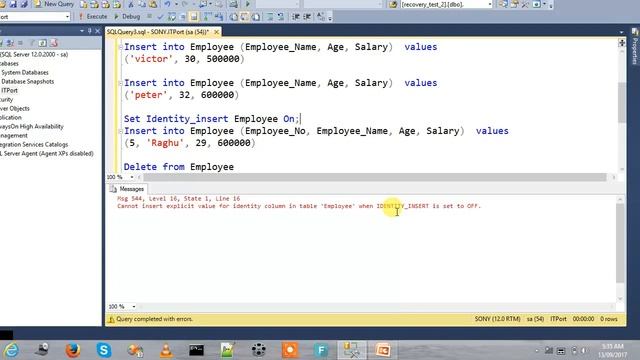
Task: Click the Undo arrow icon
Action: [167, 4]
